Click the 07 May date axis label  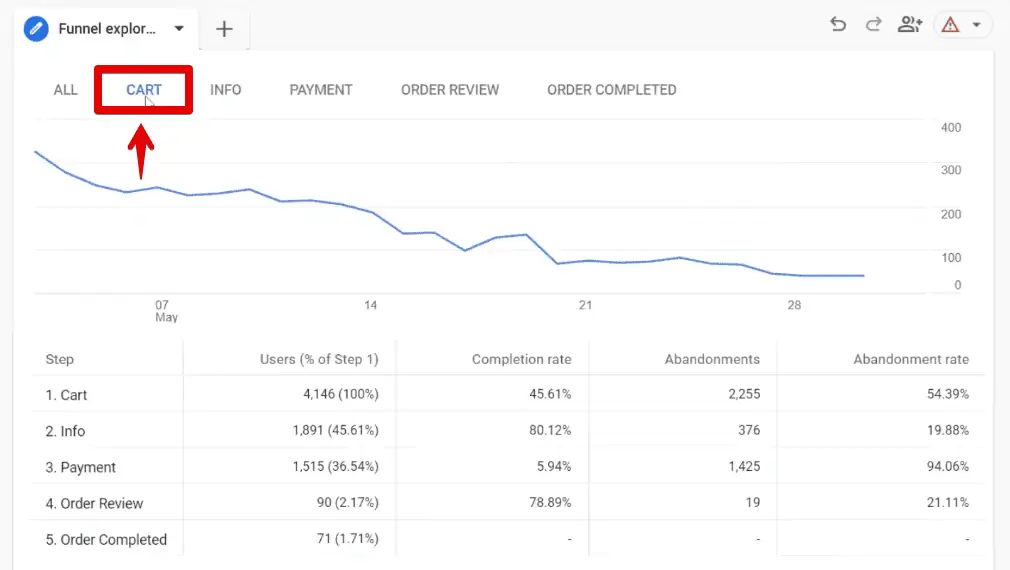pos(166,311)
